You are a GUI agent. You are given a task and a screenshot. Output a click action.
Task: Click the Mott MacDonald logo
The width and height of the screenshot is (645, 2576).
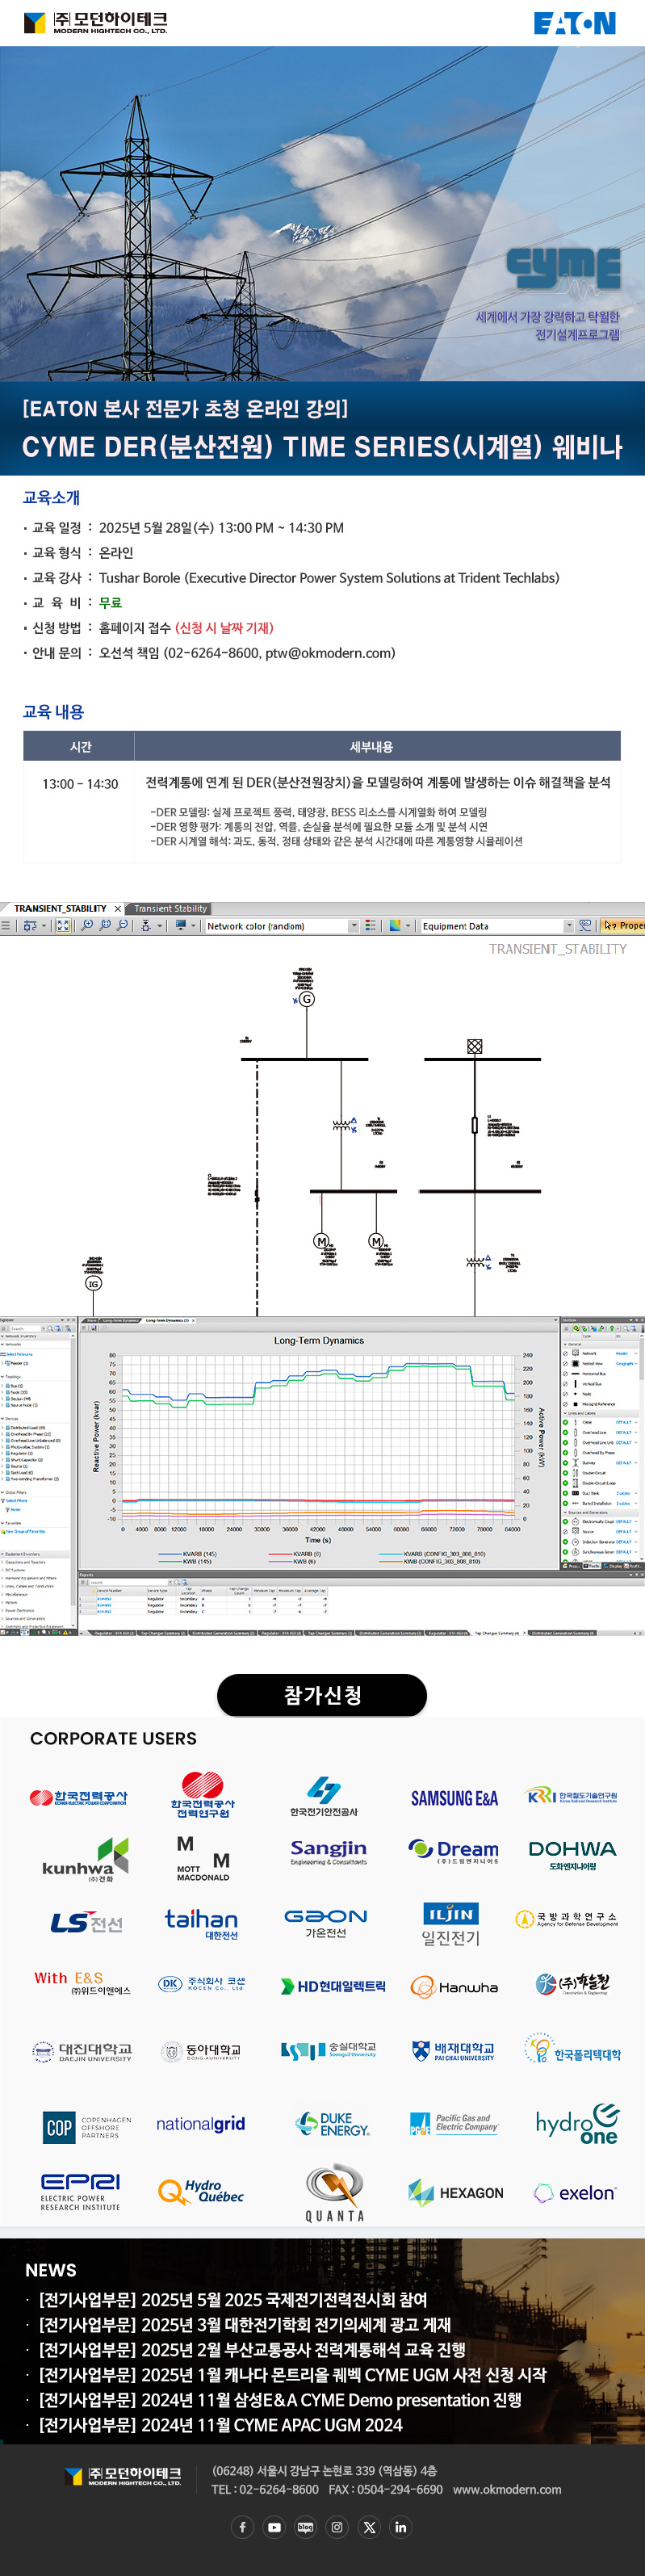pyautogui.click(x=203, y=1859)
